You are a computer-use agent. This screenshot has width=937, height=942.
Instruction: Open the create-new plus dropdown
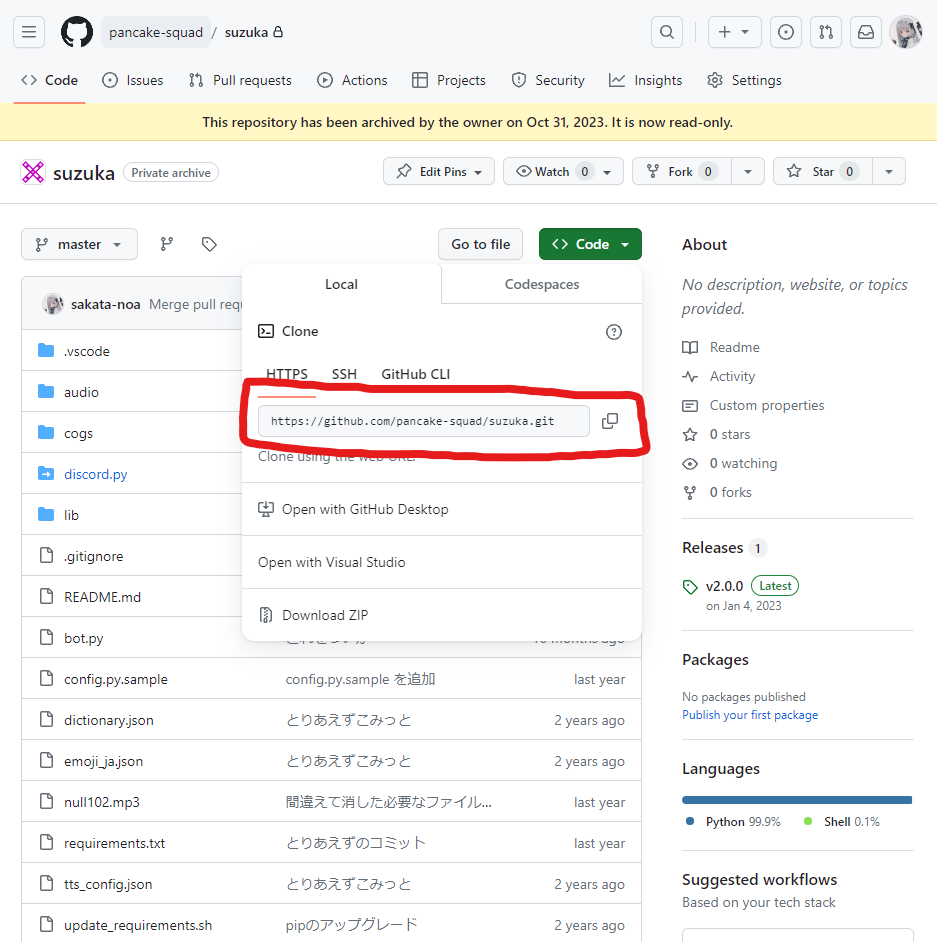[735, 32]
